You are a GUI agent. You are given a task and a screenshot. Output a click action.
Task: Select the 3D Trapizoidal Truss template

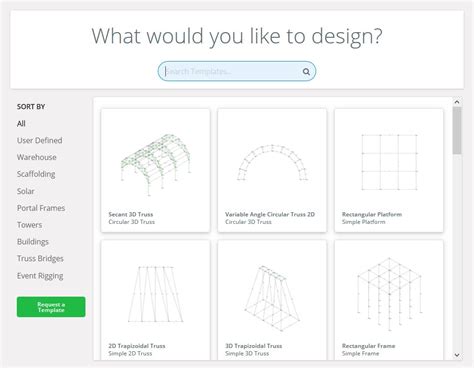pyautogui.click(x=272, y=300)
